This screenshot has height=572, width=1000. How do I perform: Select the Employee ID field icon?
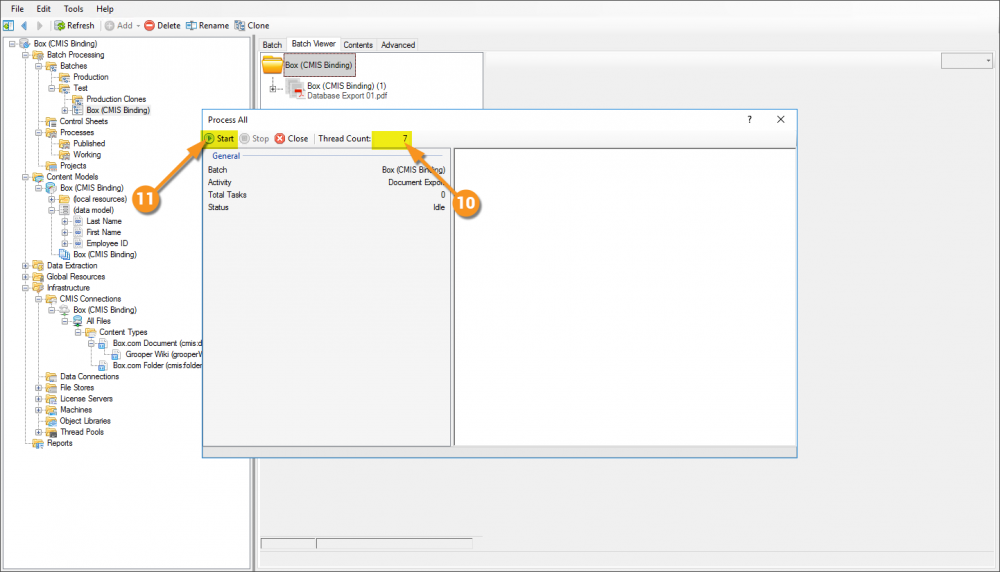pyautogui.click(x=78, y=244)
